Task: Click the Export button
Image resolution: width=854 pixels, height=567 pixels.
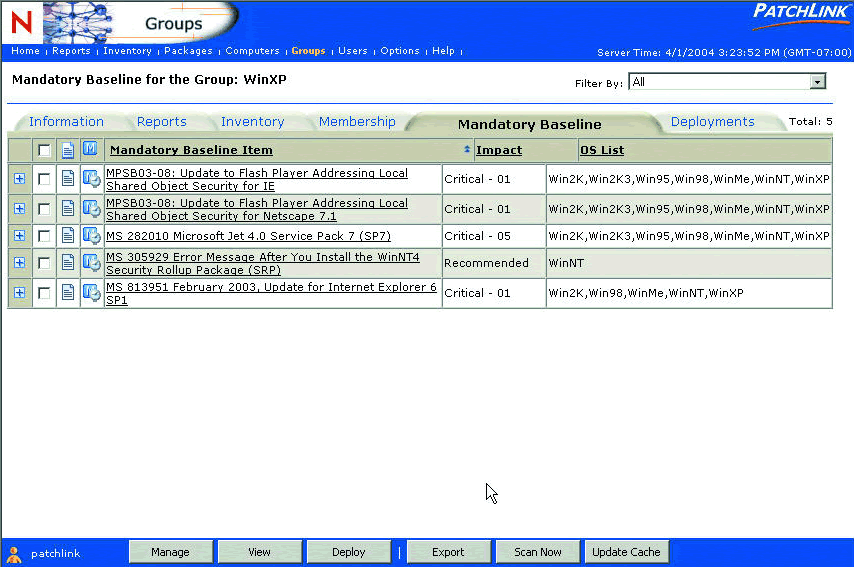Action: (x=448, y=552)
